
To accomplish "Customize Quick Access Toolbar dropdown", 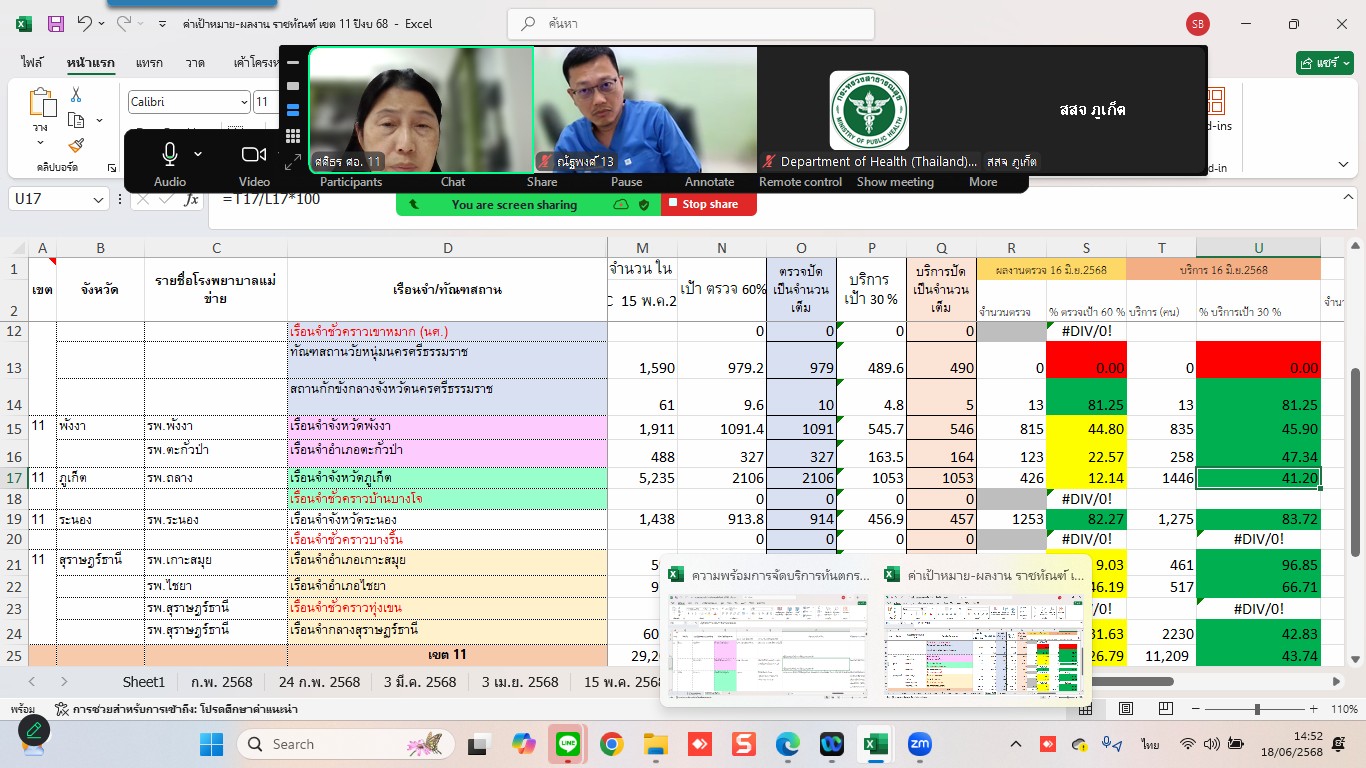I will [163, 23].
